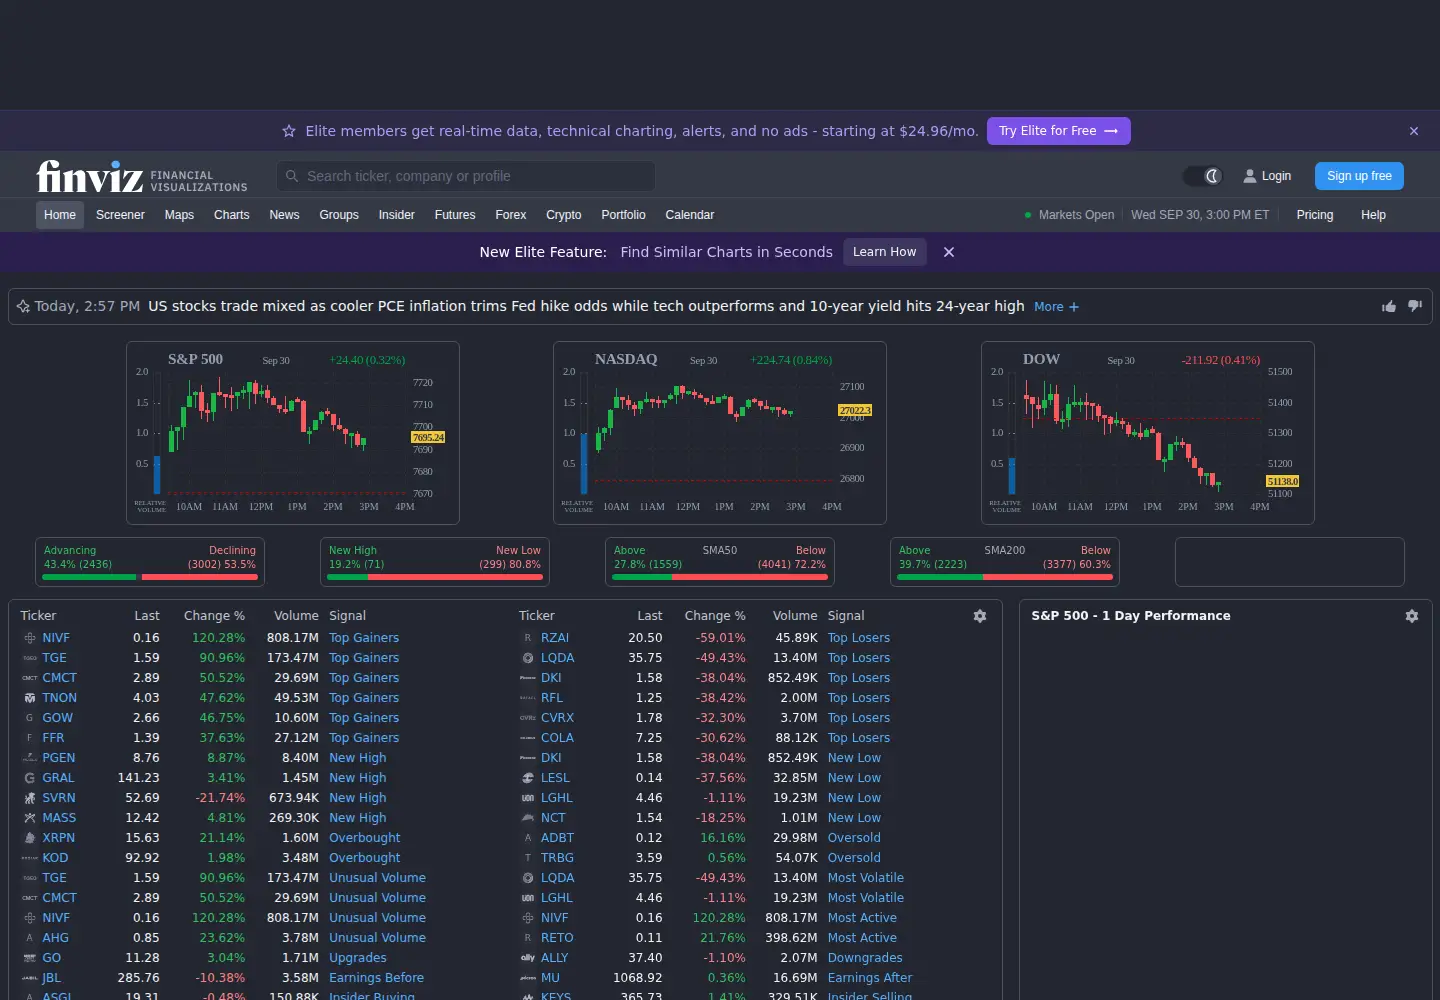Go to the Maps page
Viewport: 1440px width, 1000px height.
coord(179,215)
